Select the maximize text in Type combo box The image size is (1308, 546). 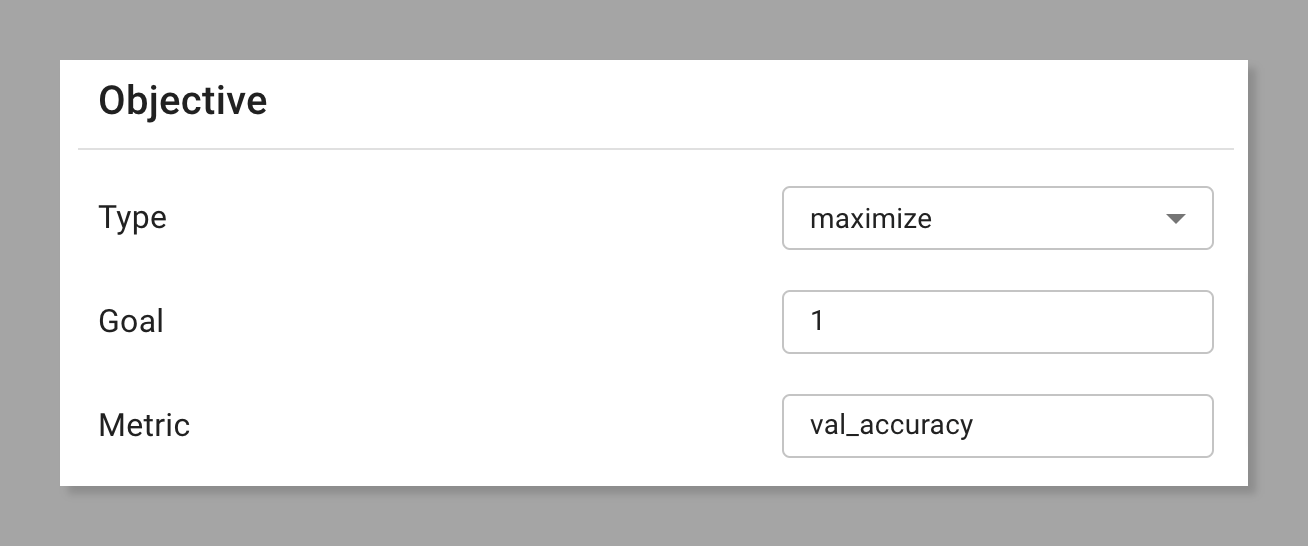tap(870, 218)
